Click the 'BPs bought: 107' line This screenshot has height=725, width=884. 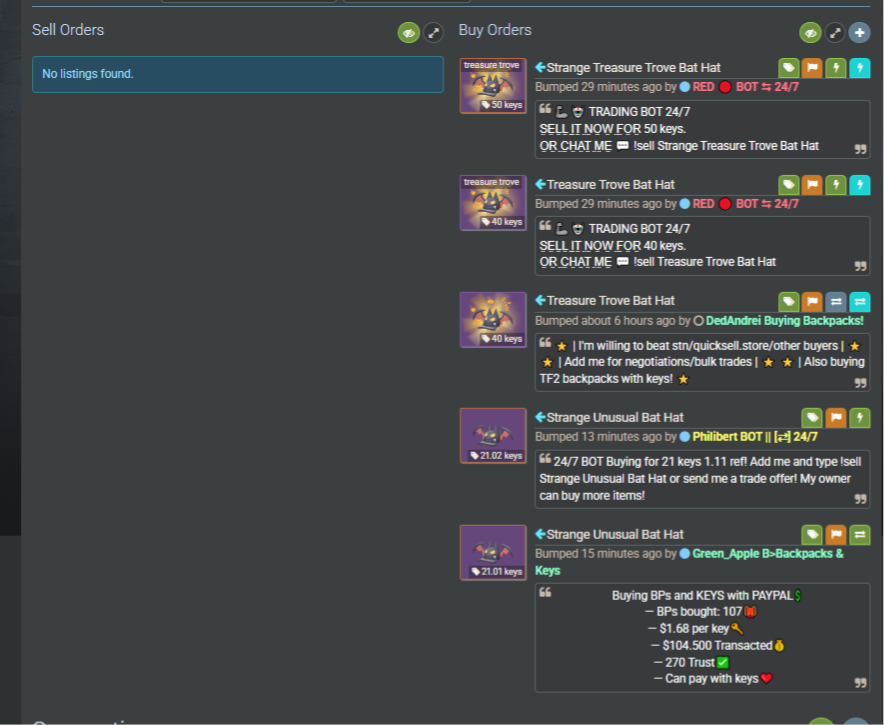(x=700, y=612)
